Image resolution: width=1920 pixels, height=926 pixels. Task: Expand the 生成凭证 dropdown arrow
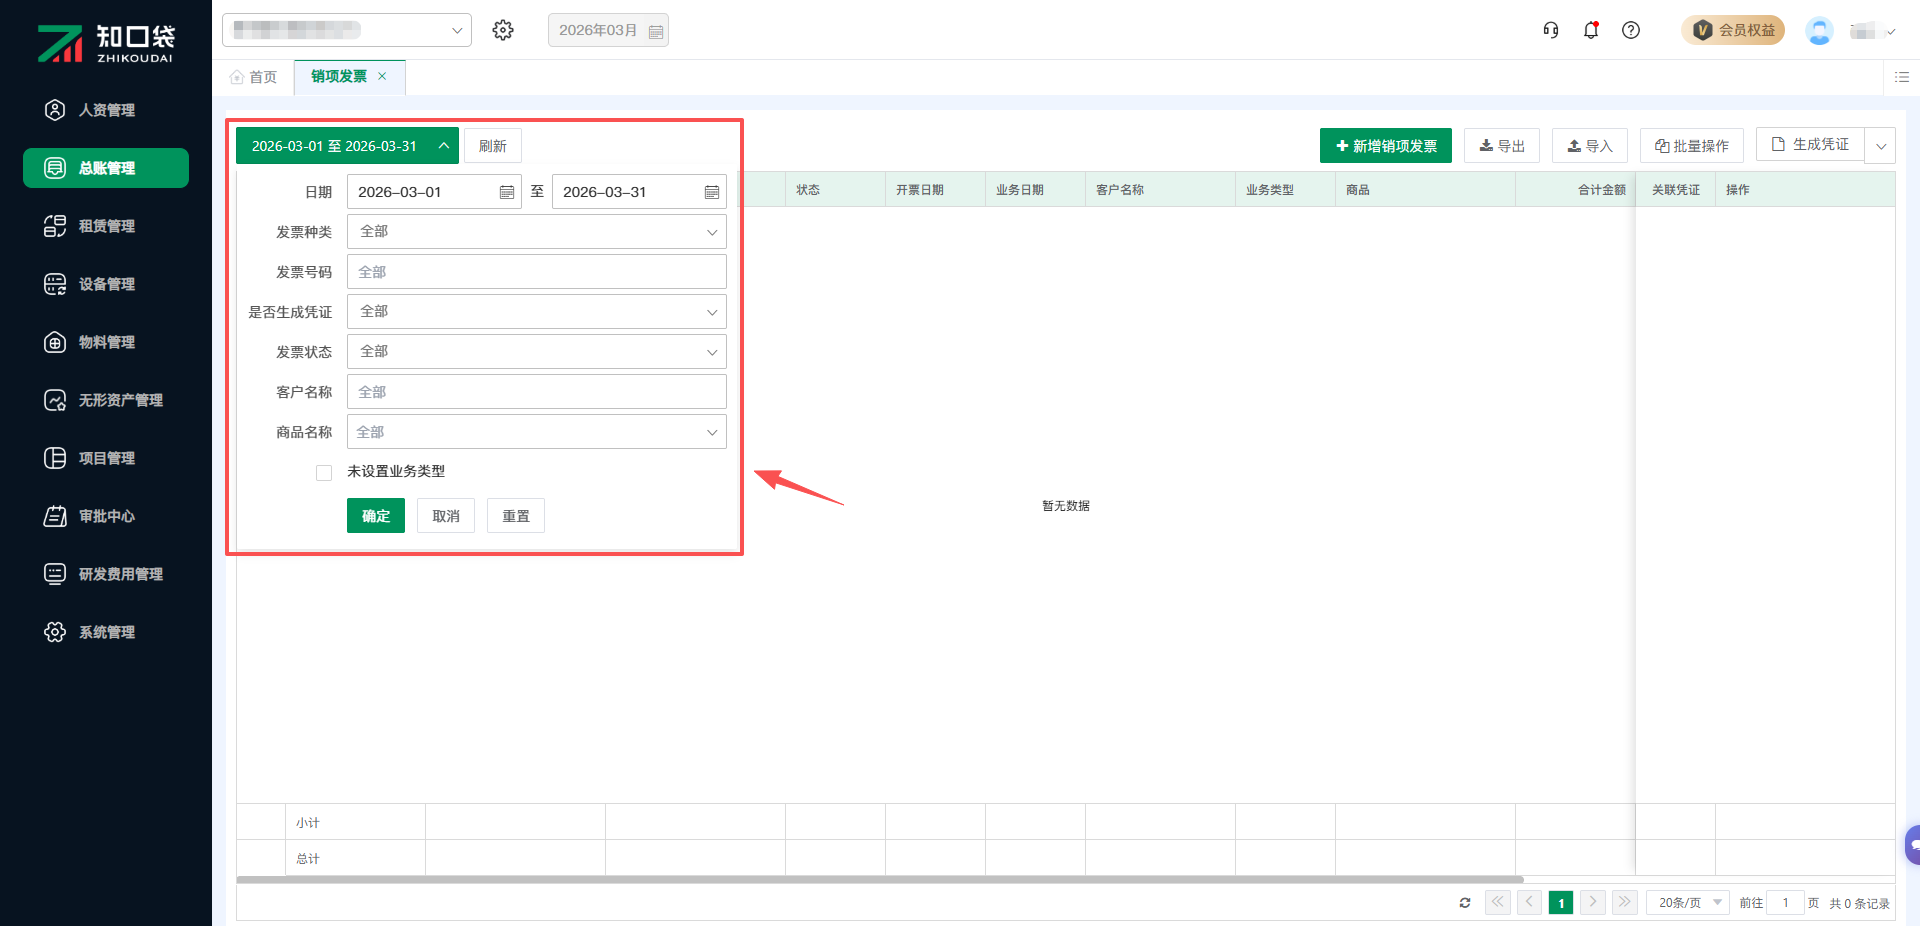(x=1881, y=146)
